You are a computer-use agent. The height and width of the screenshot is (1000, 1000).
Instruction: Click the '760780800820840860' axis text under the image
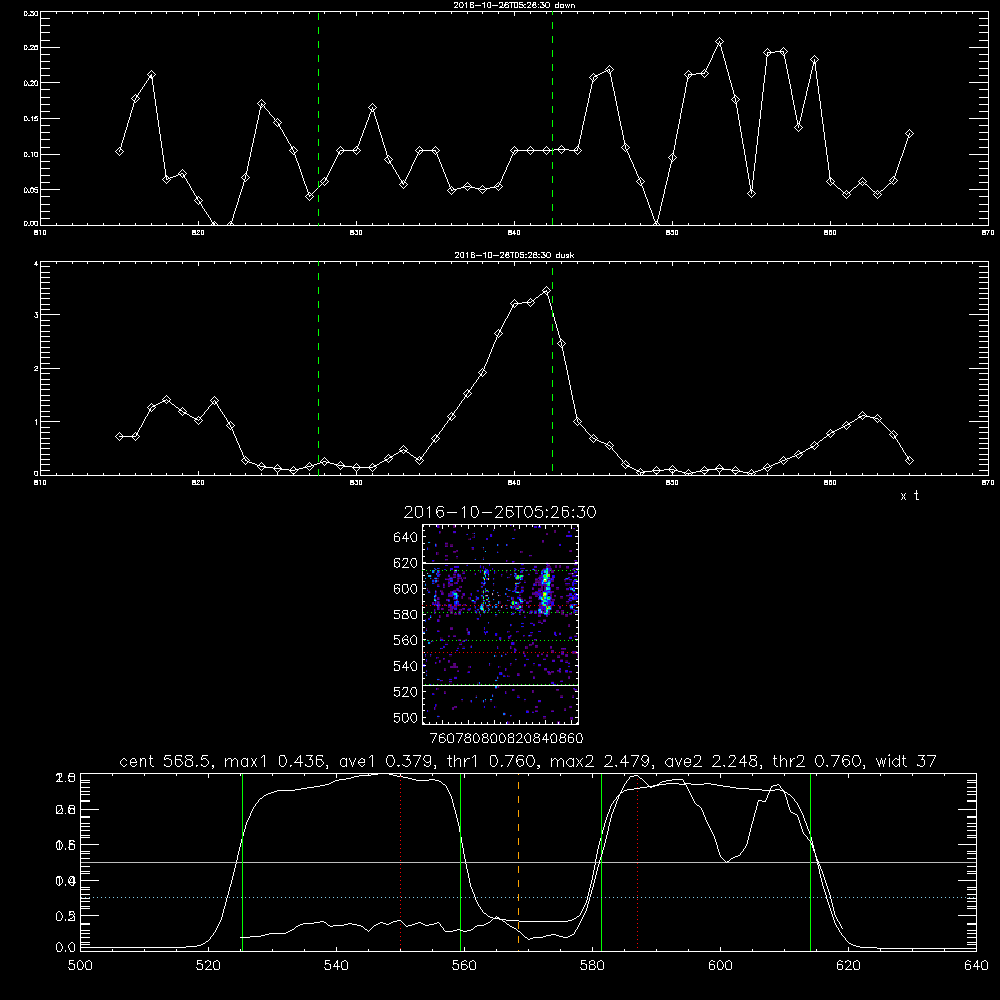coord(507,739)
